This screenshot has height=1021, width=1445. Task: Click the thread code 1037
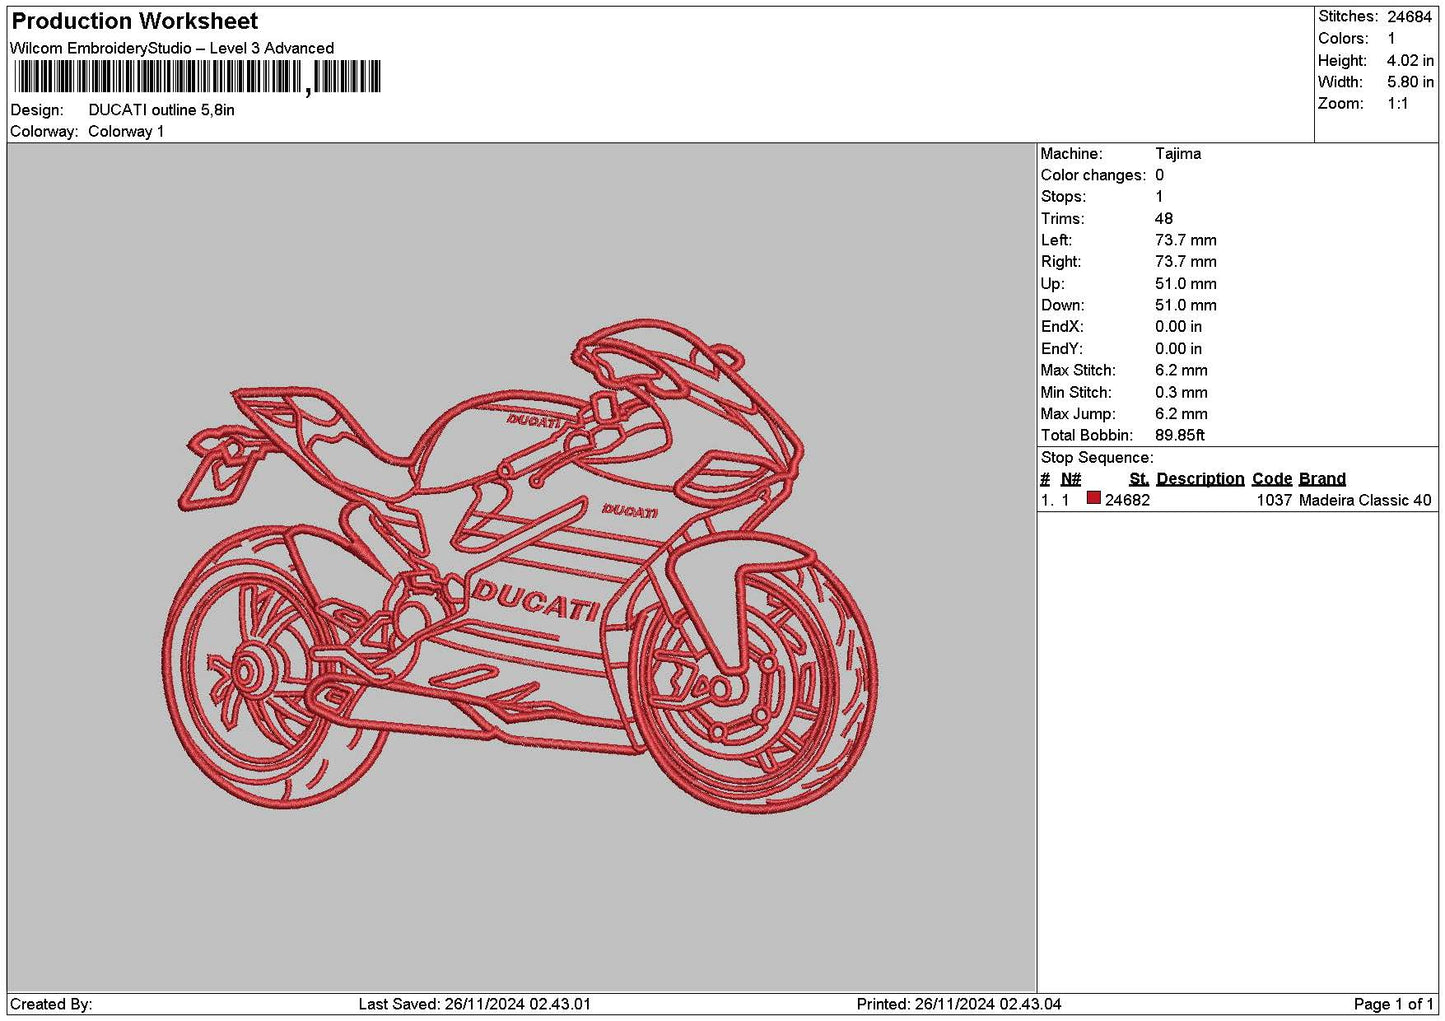pos(1274,501)
